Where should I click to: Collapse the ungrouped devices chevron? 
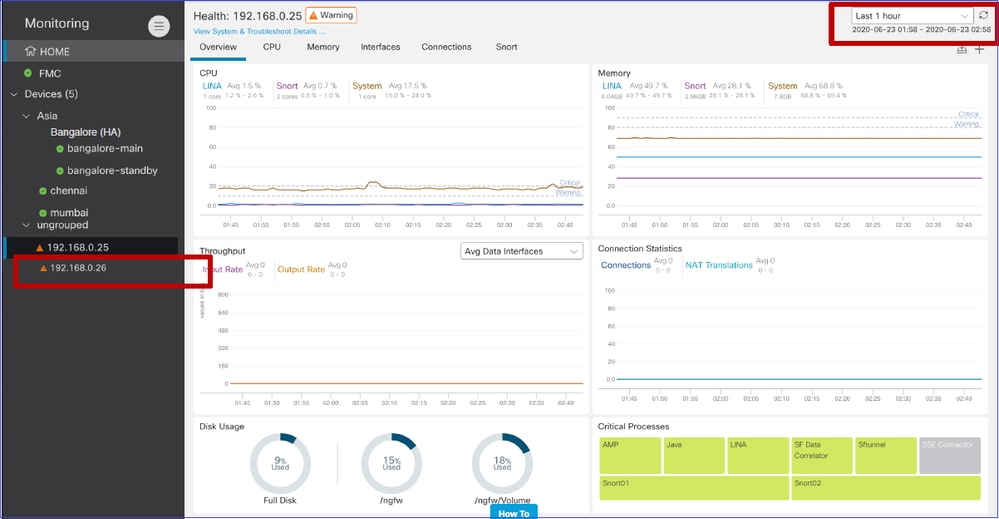click(26, 225)
